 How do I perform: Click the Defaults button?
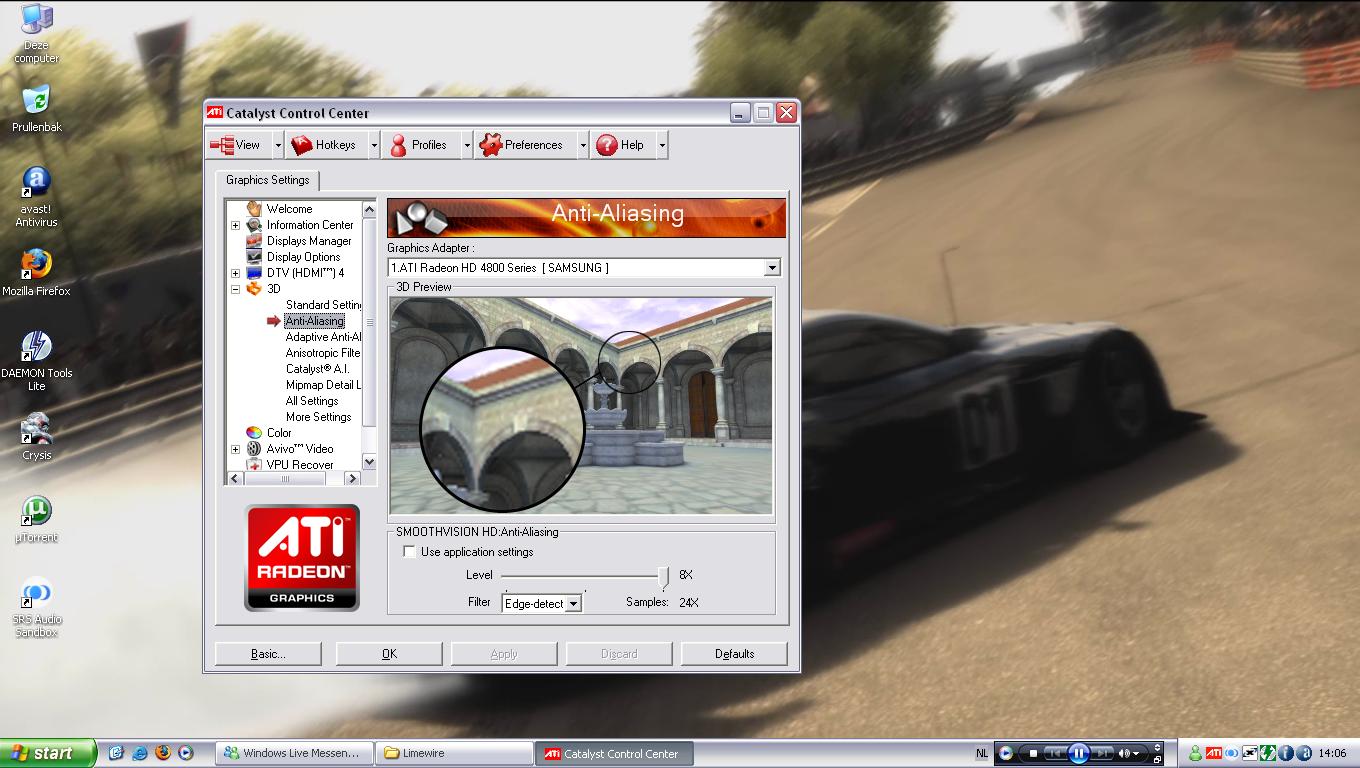click(734, 654)
